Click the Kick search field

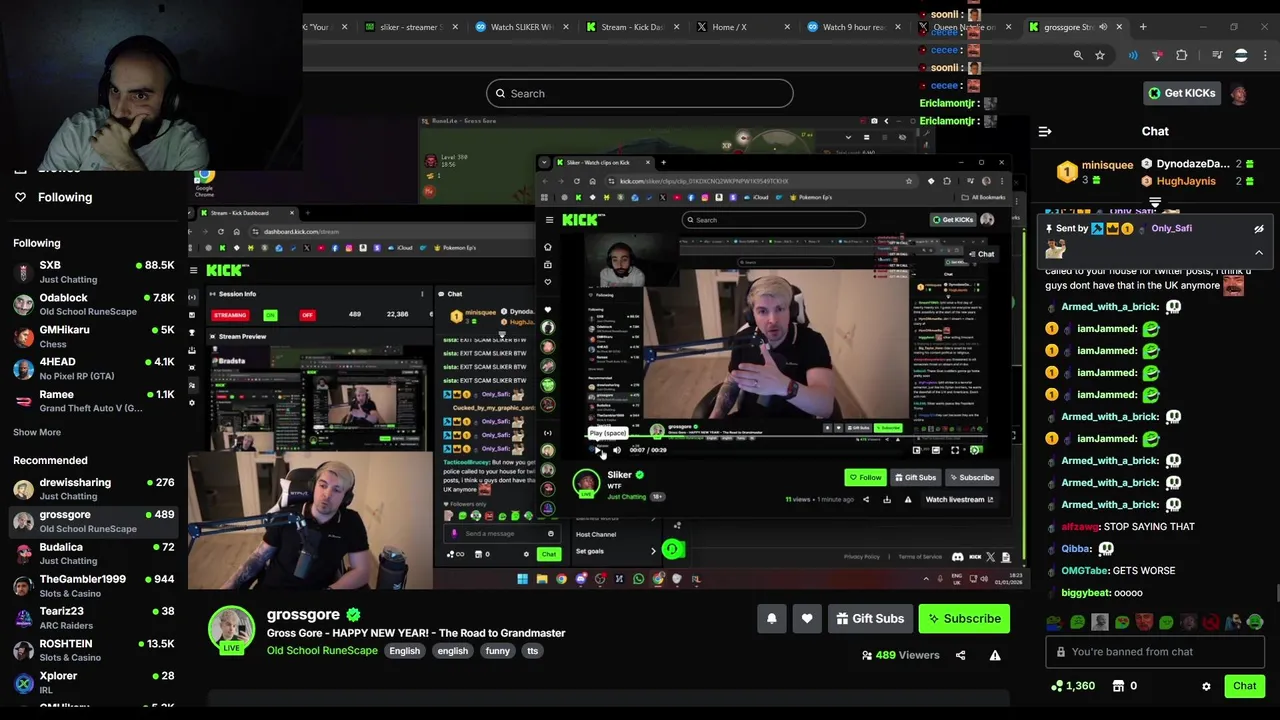pyautogui.click(x=640, y=94)
